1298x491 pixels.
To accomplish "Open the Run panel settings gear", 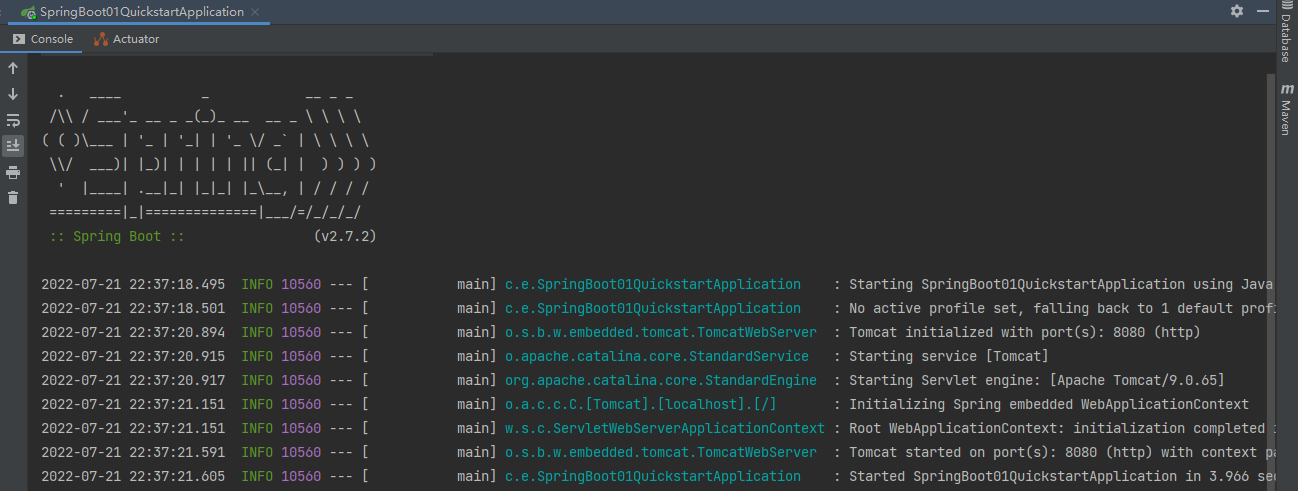I will point(1237,11).
